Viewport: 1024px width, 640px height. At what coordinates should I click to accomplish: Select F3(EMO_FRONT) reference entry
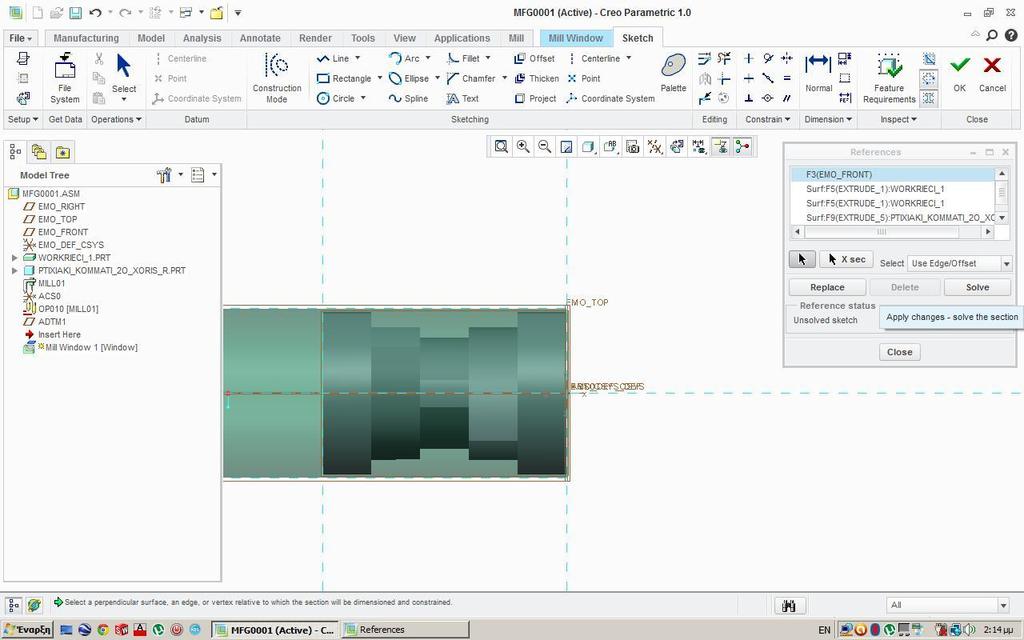pyautogui.click(x=893, y=174)
